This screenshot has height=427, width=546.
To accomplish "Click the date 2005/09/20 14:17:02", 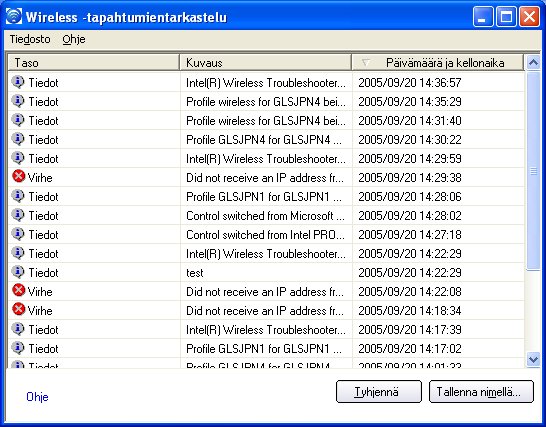I will (x=410, y=349).
